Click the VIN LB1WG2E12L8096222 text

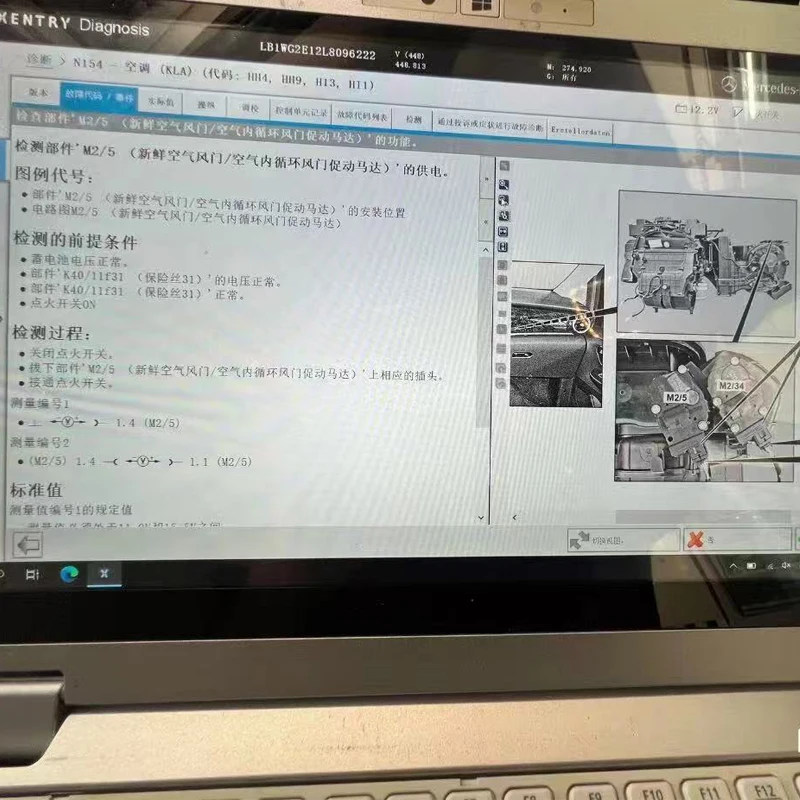pyautogui.click(x=317, y=51)
